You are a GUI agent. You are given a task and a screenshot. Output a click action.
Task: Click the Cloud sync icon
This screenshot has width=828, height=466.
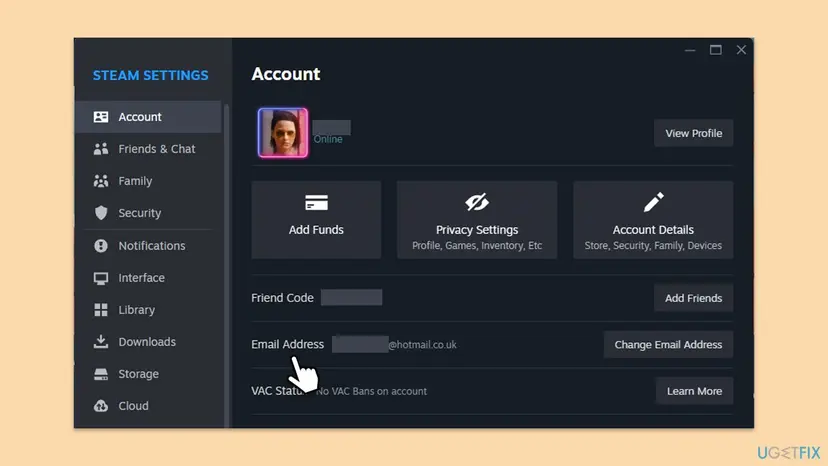pos(101,406)
